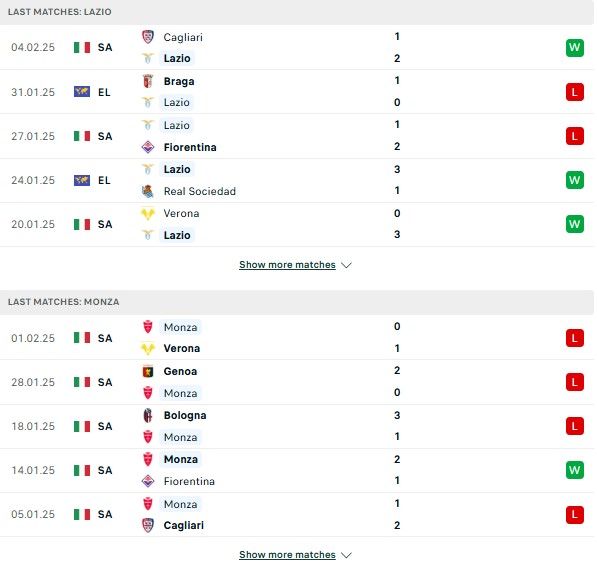Expand Show more matches under Monza

pyautogui.click(x=287, y=554)
